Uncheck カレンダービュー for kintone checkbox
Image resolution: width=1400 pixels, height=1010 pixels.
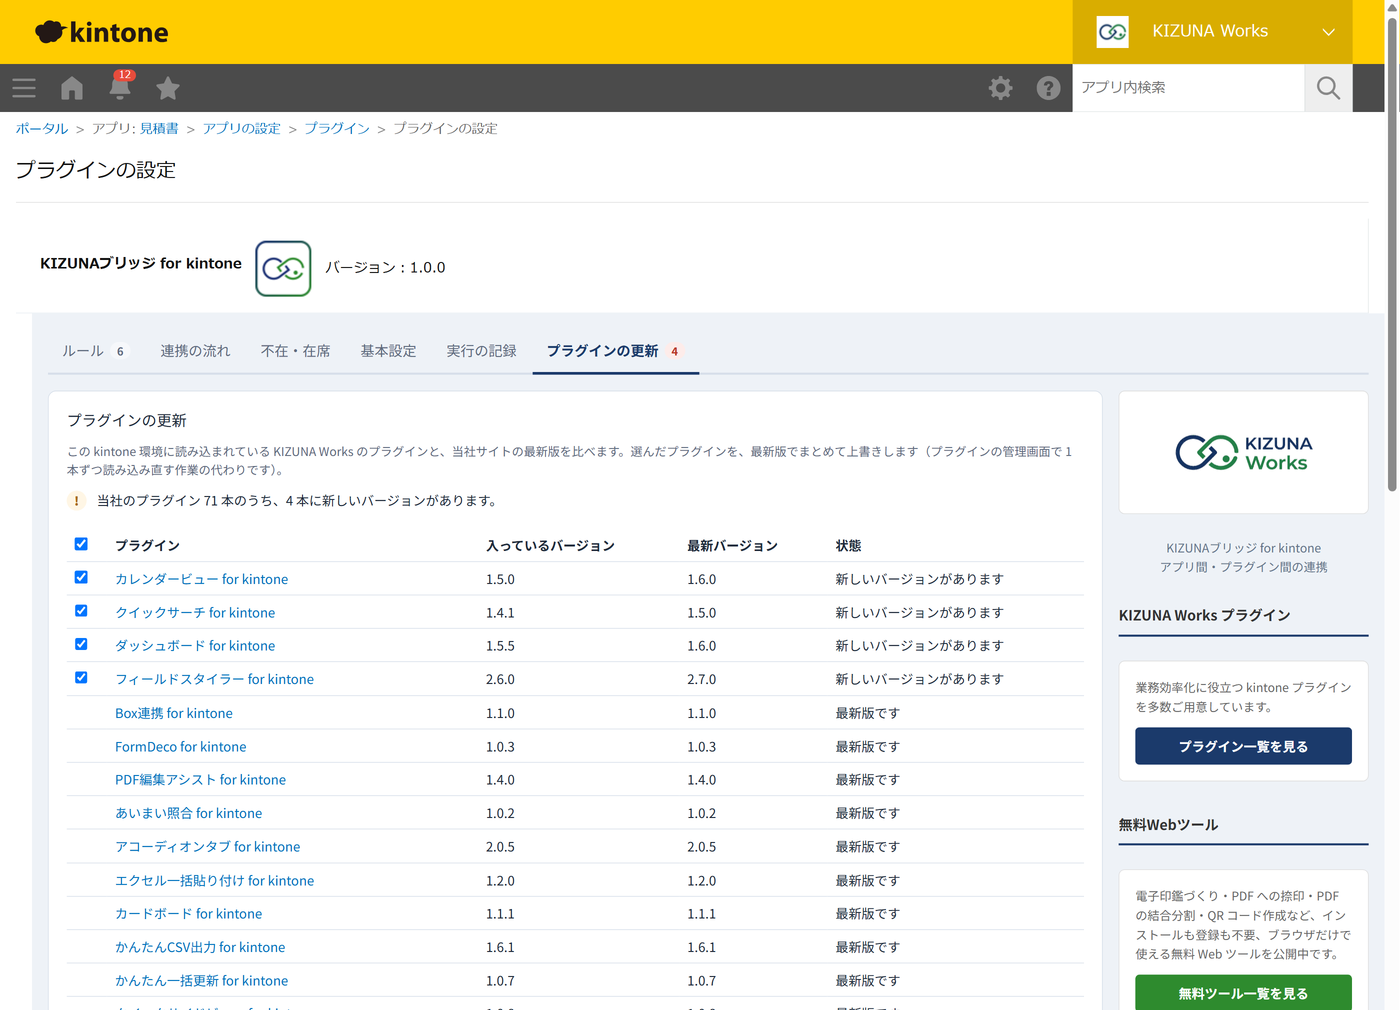[81, 578]
